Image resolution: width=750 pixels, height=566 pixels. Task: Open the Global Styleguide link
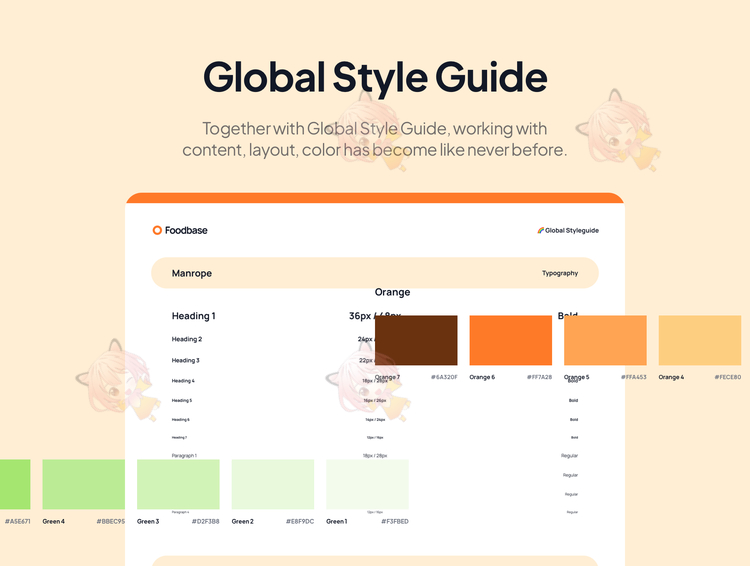click(568, 230)
